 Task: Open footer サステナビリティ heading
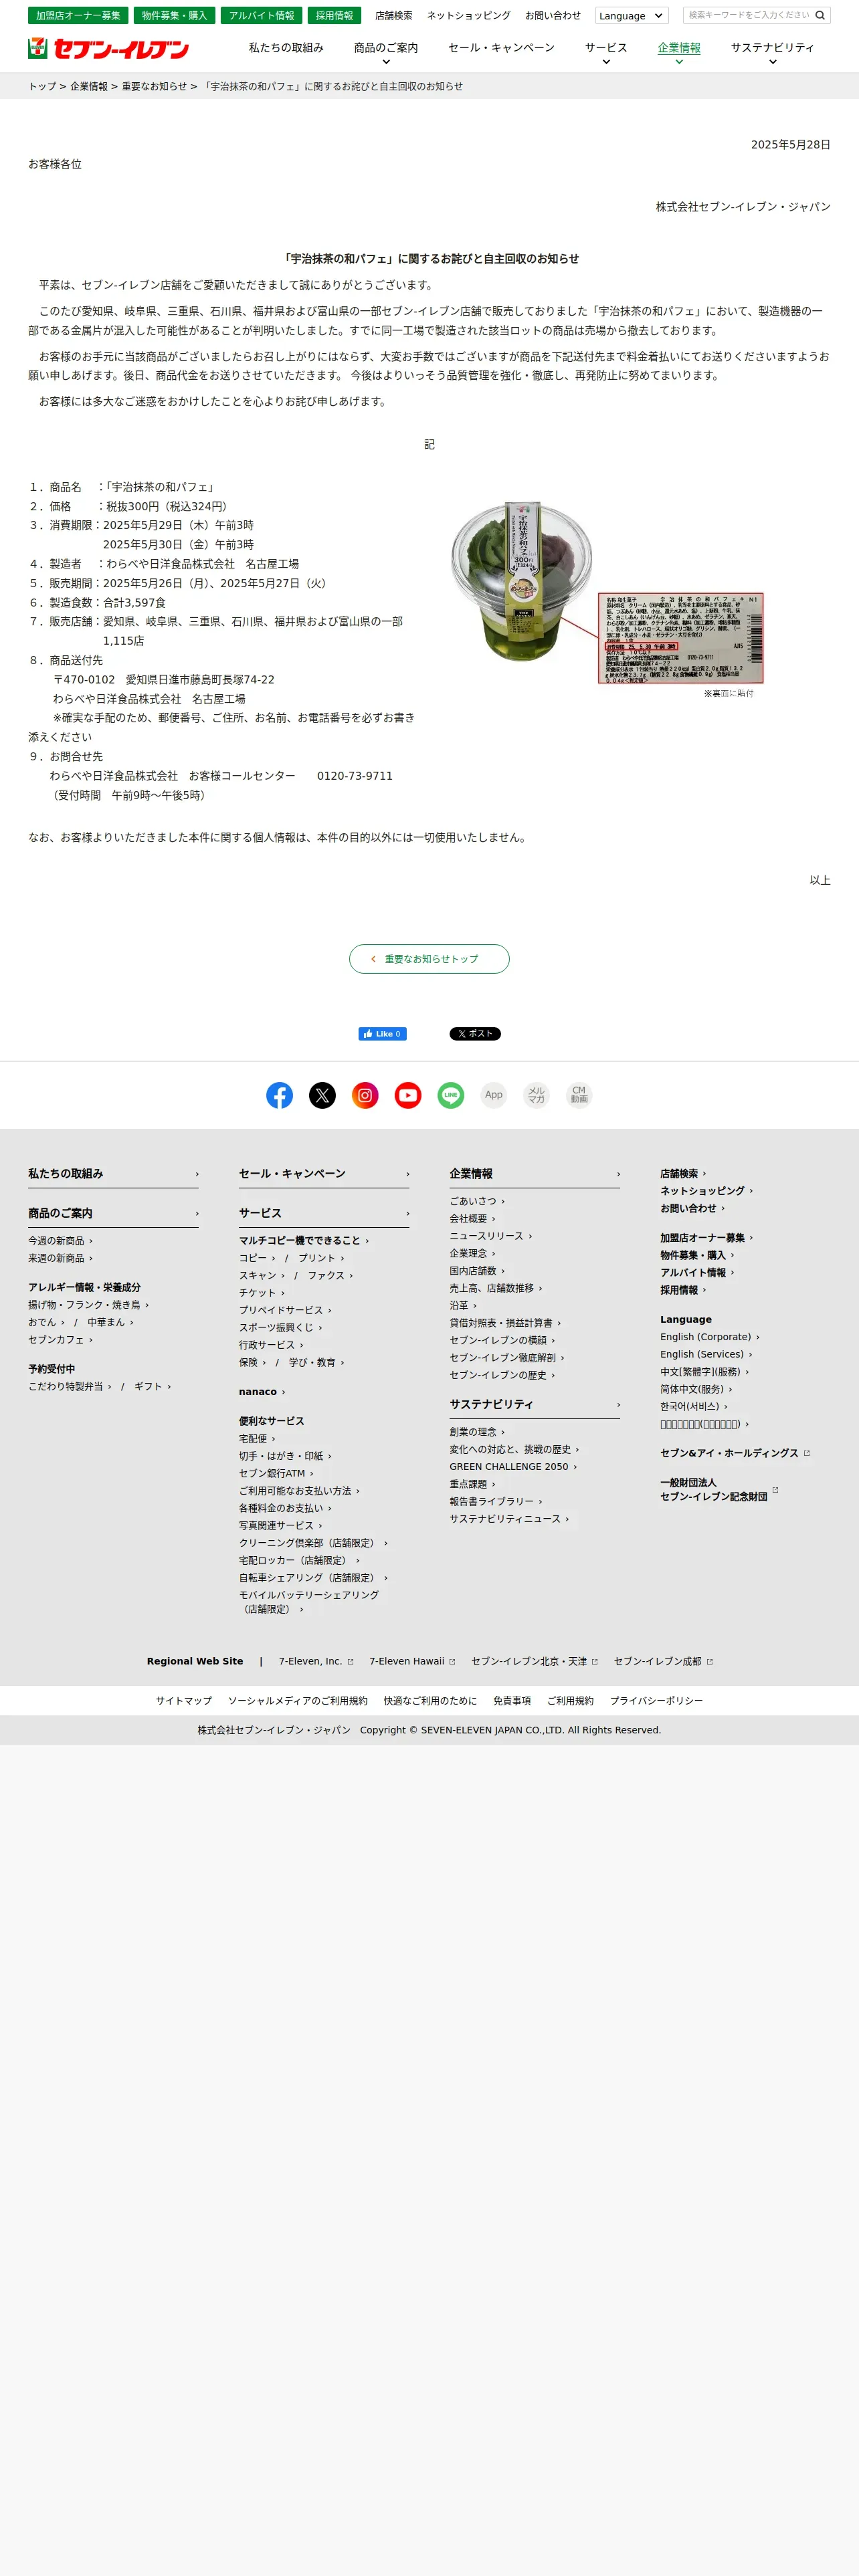click(535, 1405)
